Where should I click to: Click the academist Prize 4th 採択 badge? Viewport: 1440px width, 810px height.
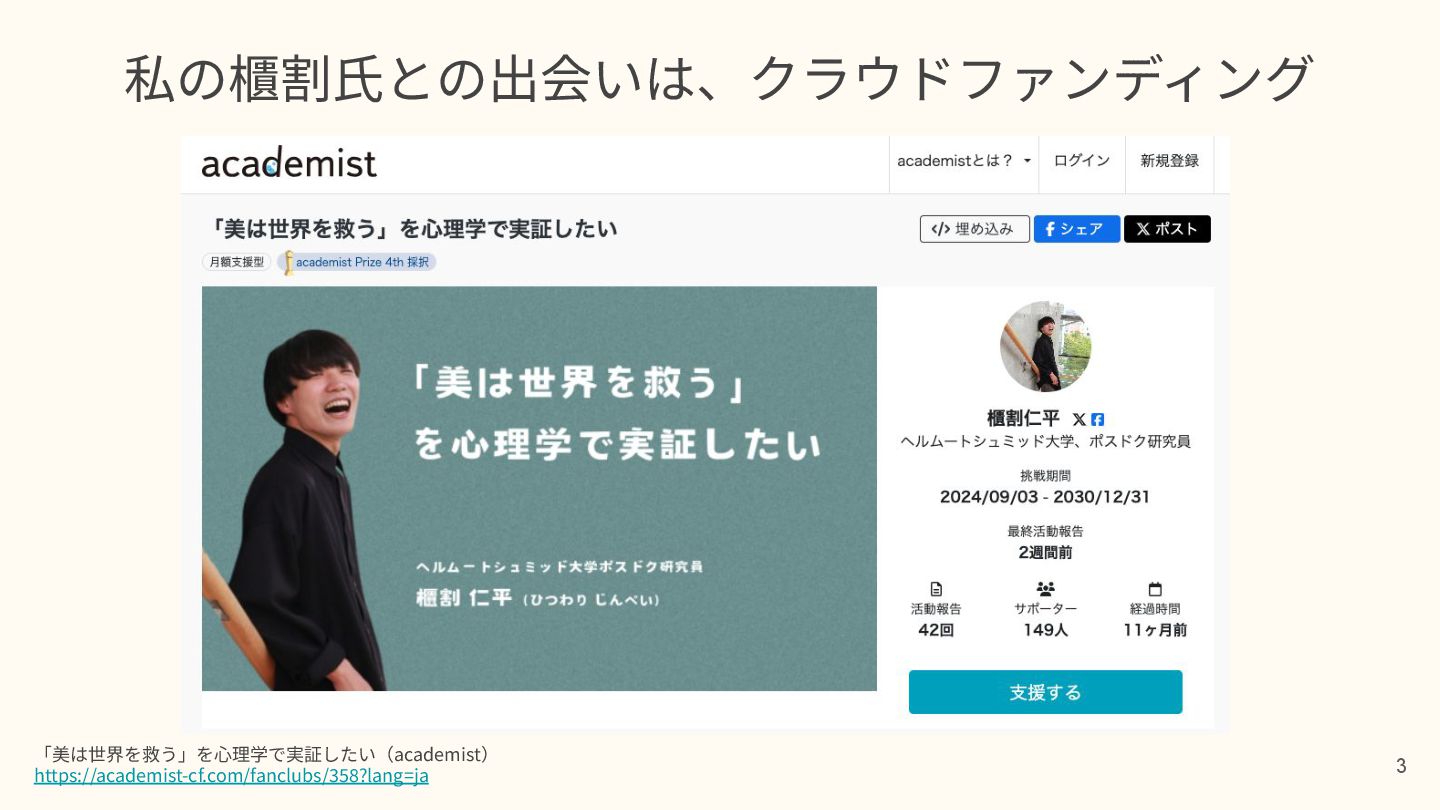357,262
